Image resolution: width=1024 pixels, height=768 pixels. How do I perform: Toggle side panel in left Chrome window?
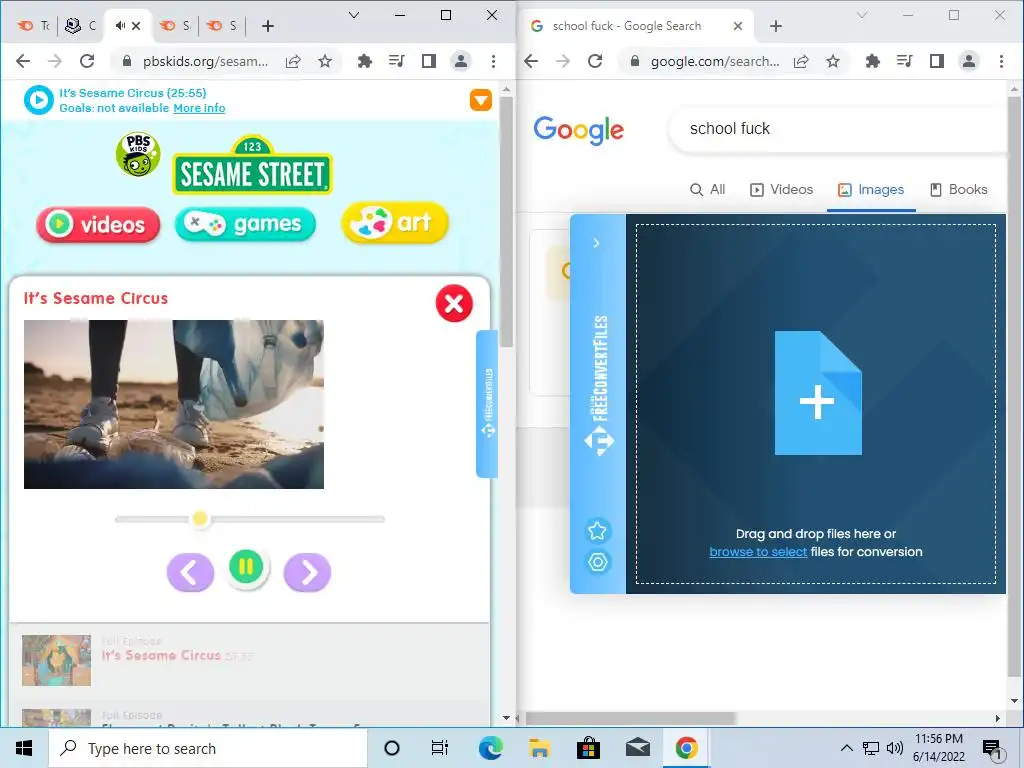coord(428,61)
